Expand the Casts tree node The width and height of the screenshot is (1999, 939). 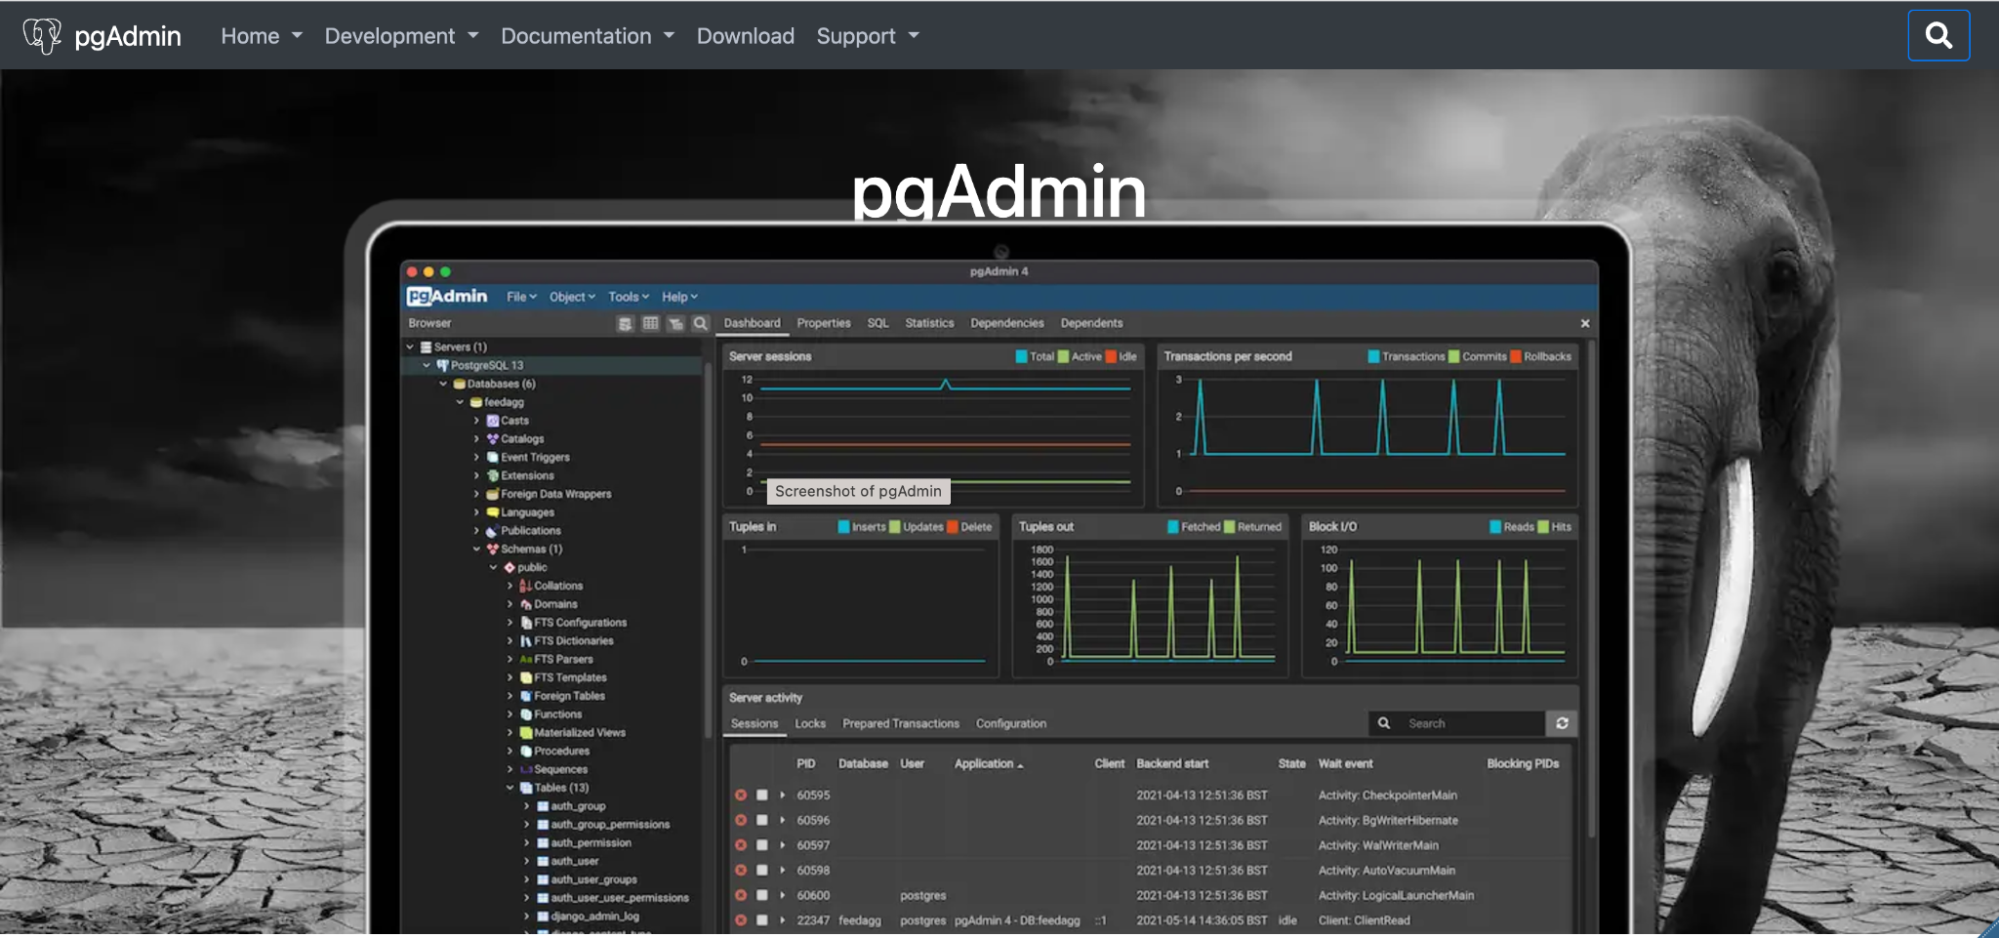coord(476,421)
